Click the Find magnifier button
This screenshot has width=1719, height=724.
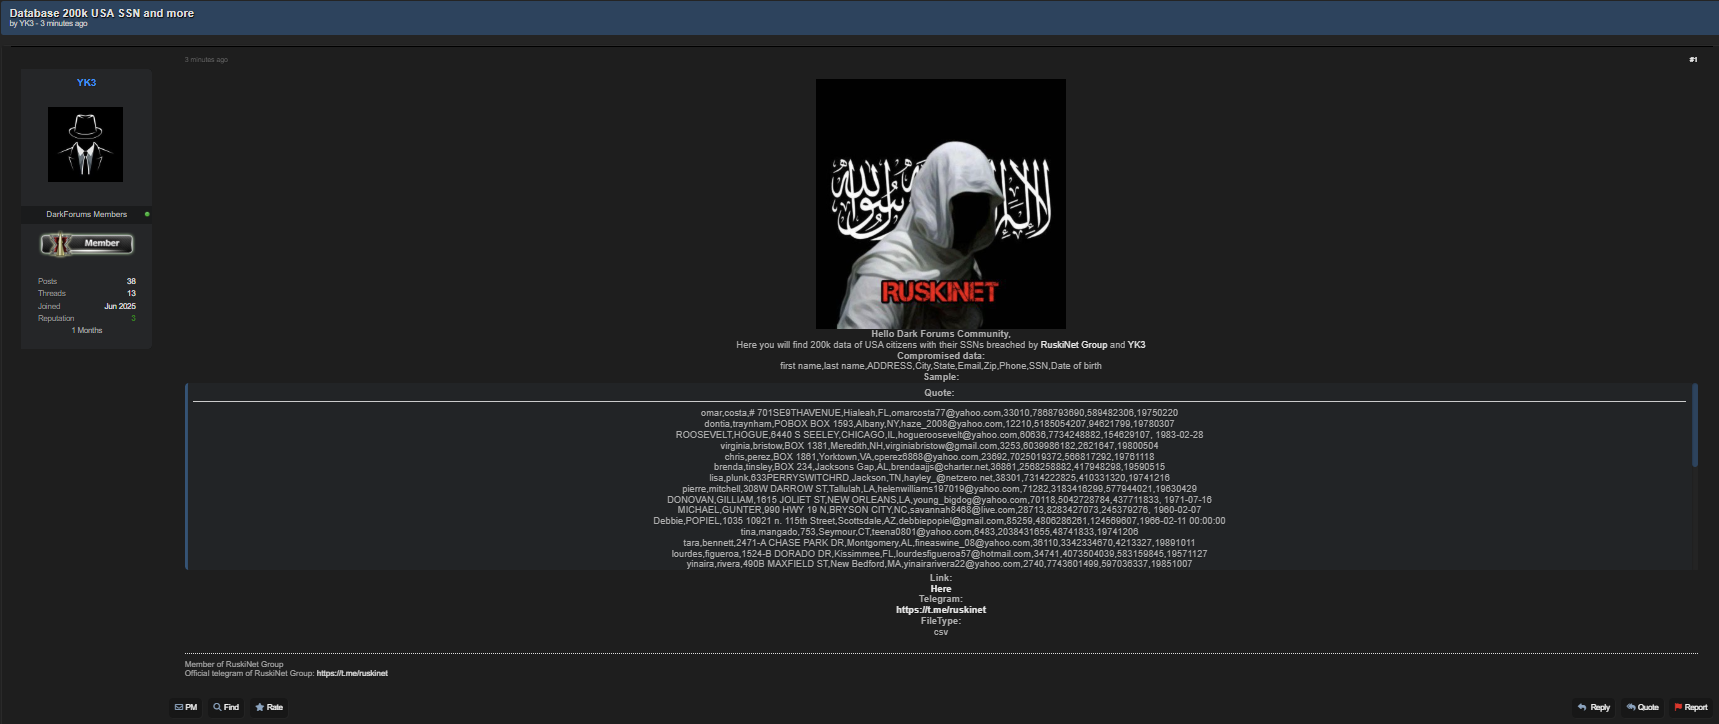point(226,707)
